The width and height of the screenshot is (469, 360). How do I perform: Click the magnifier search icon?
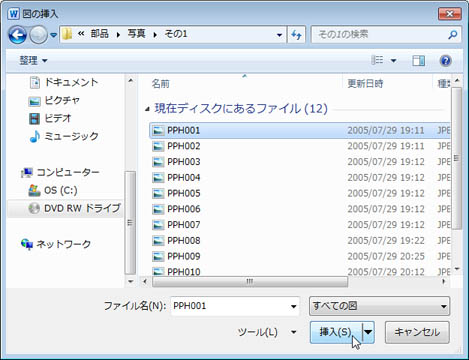[453, 34]
